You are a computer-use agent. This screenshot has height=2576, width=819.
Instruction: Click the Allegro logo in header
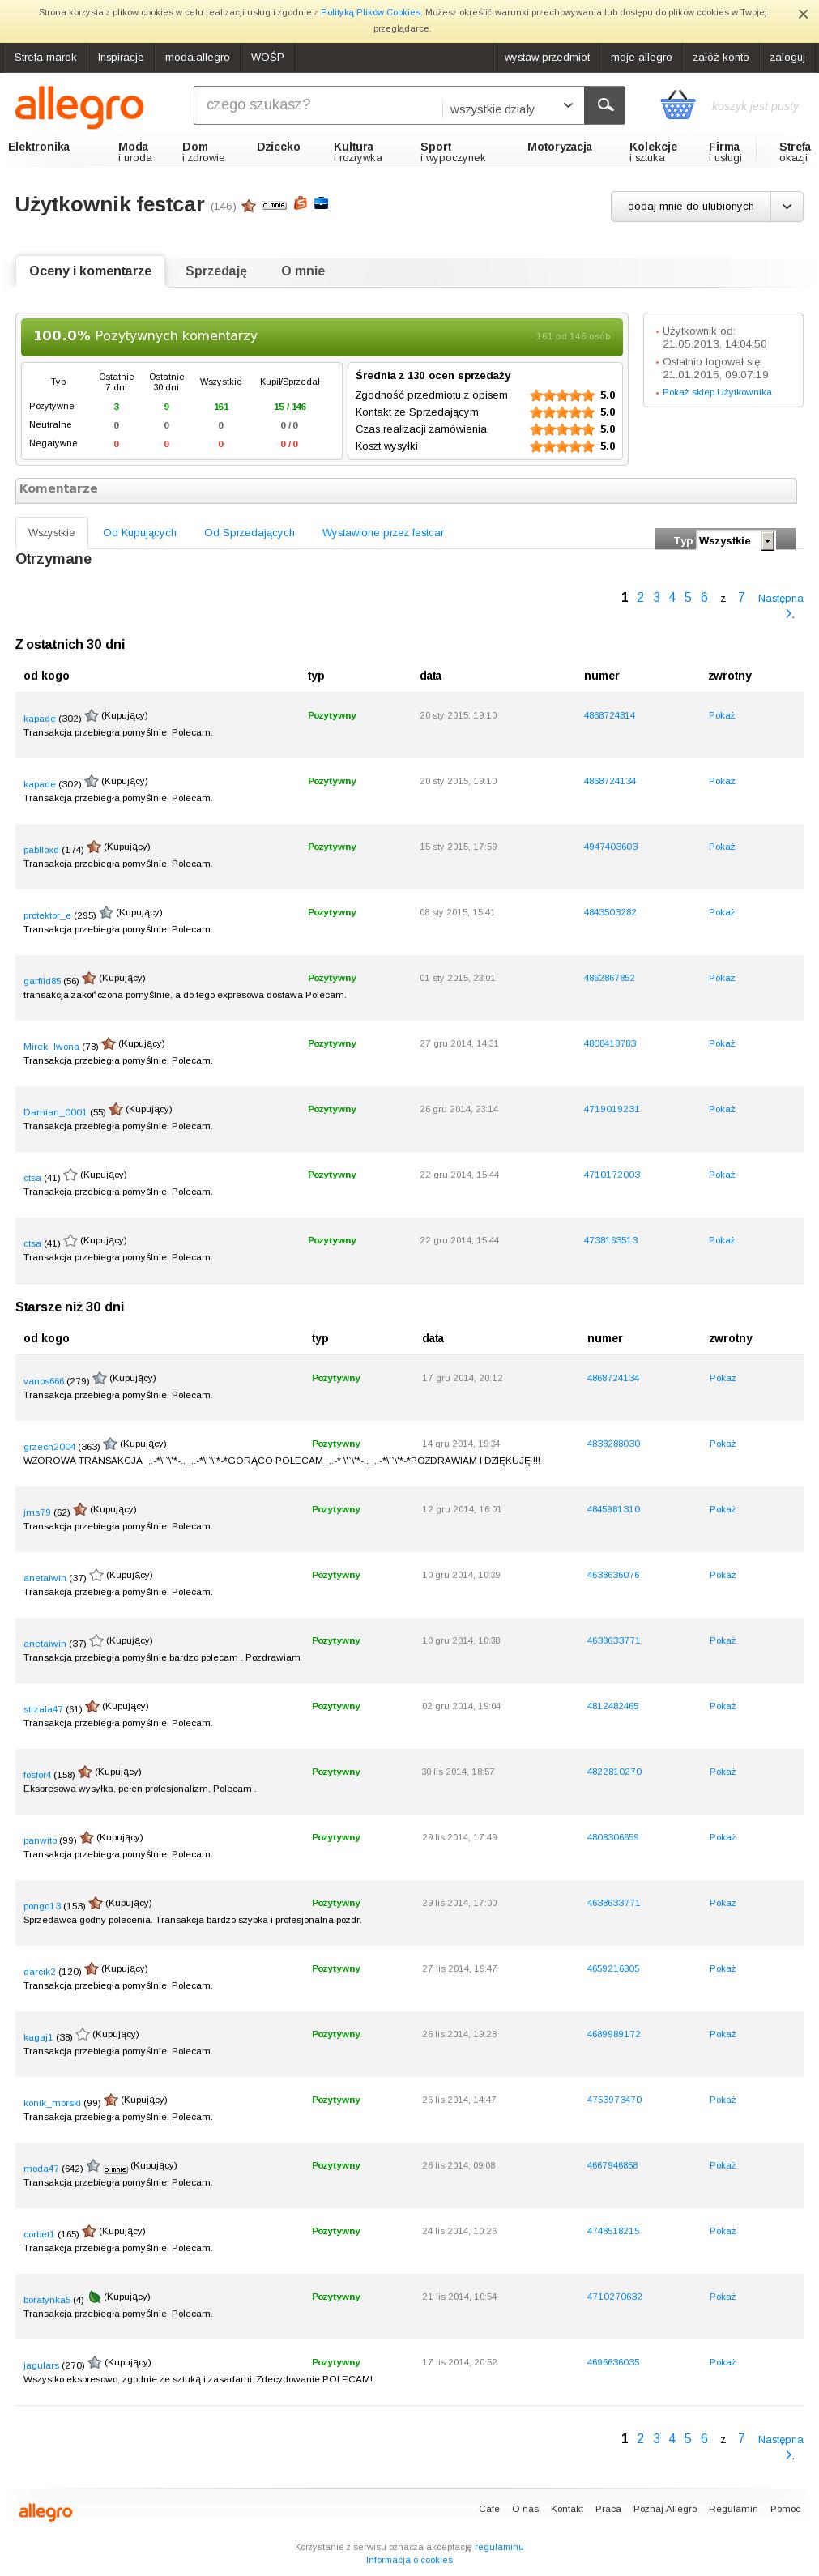(79, 106)
